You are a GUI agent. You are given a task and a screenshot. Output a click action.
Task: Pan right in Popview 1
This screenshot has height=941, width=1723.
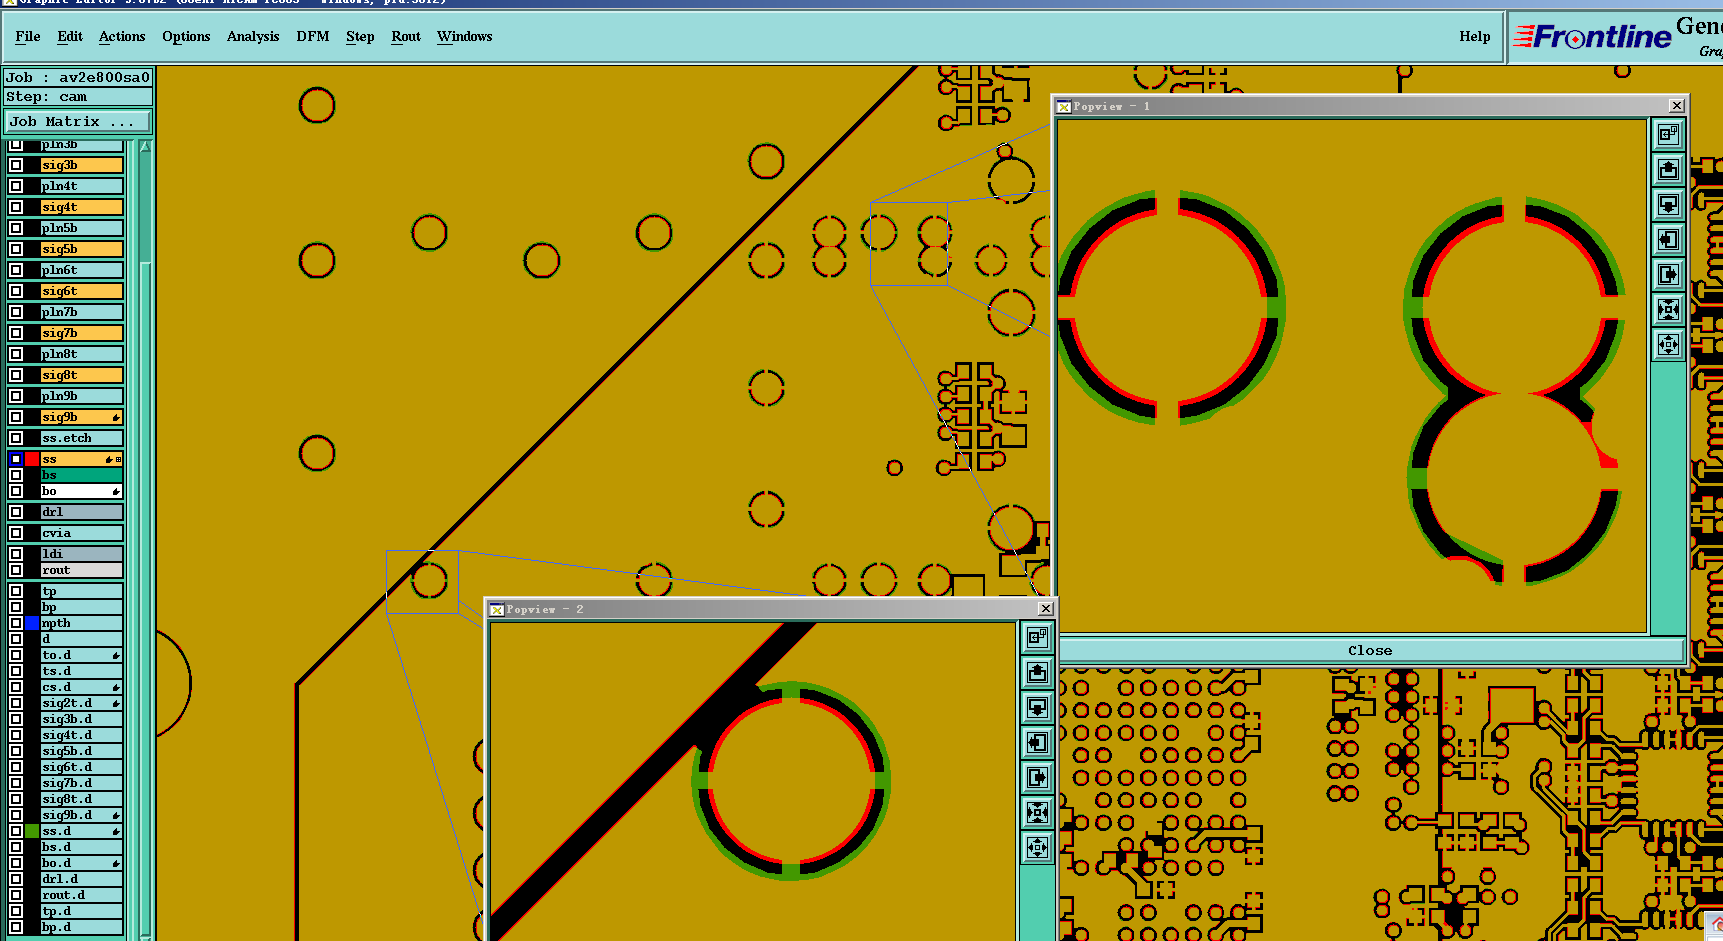click(x=1668, y=274)
